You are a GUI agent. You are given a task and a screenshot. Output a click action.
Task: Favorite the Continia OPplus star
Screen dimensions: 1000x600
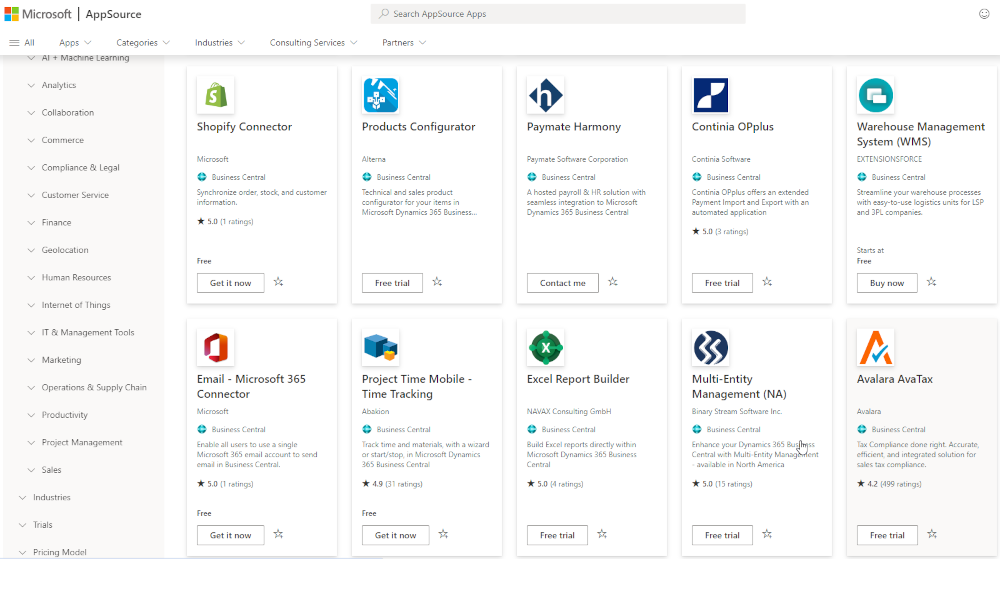767,282
